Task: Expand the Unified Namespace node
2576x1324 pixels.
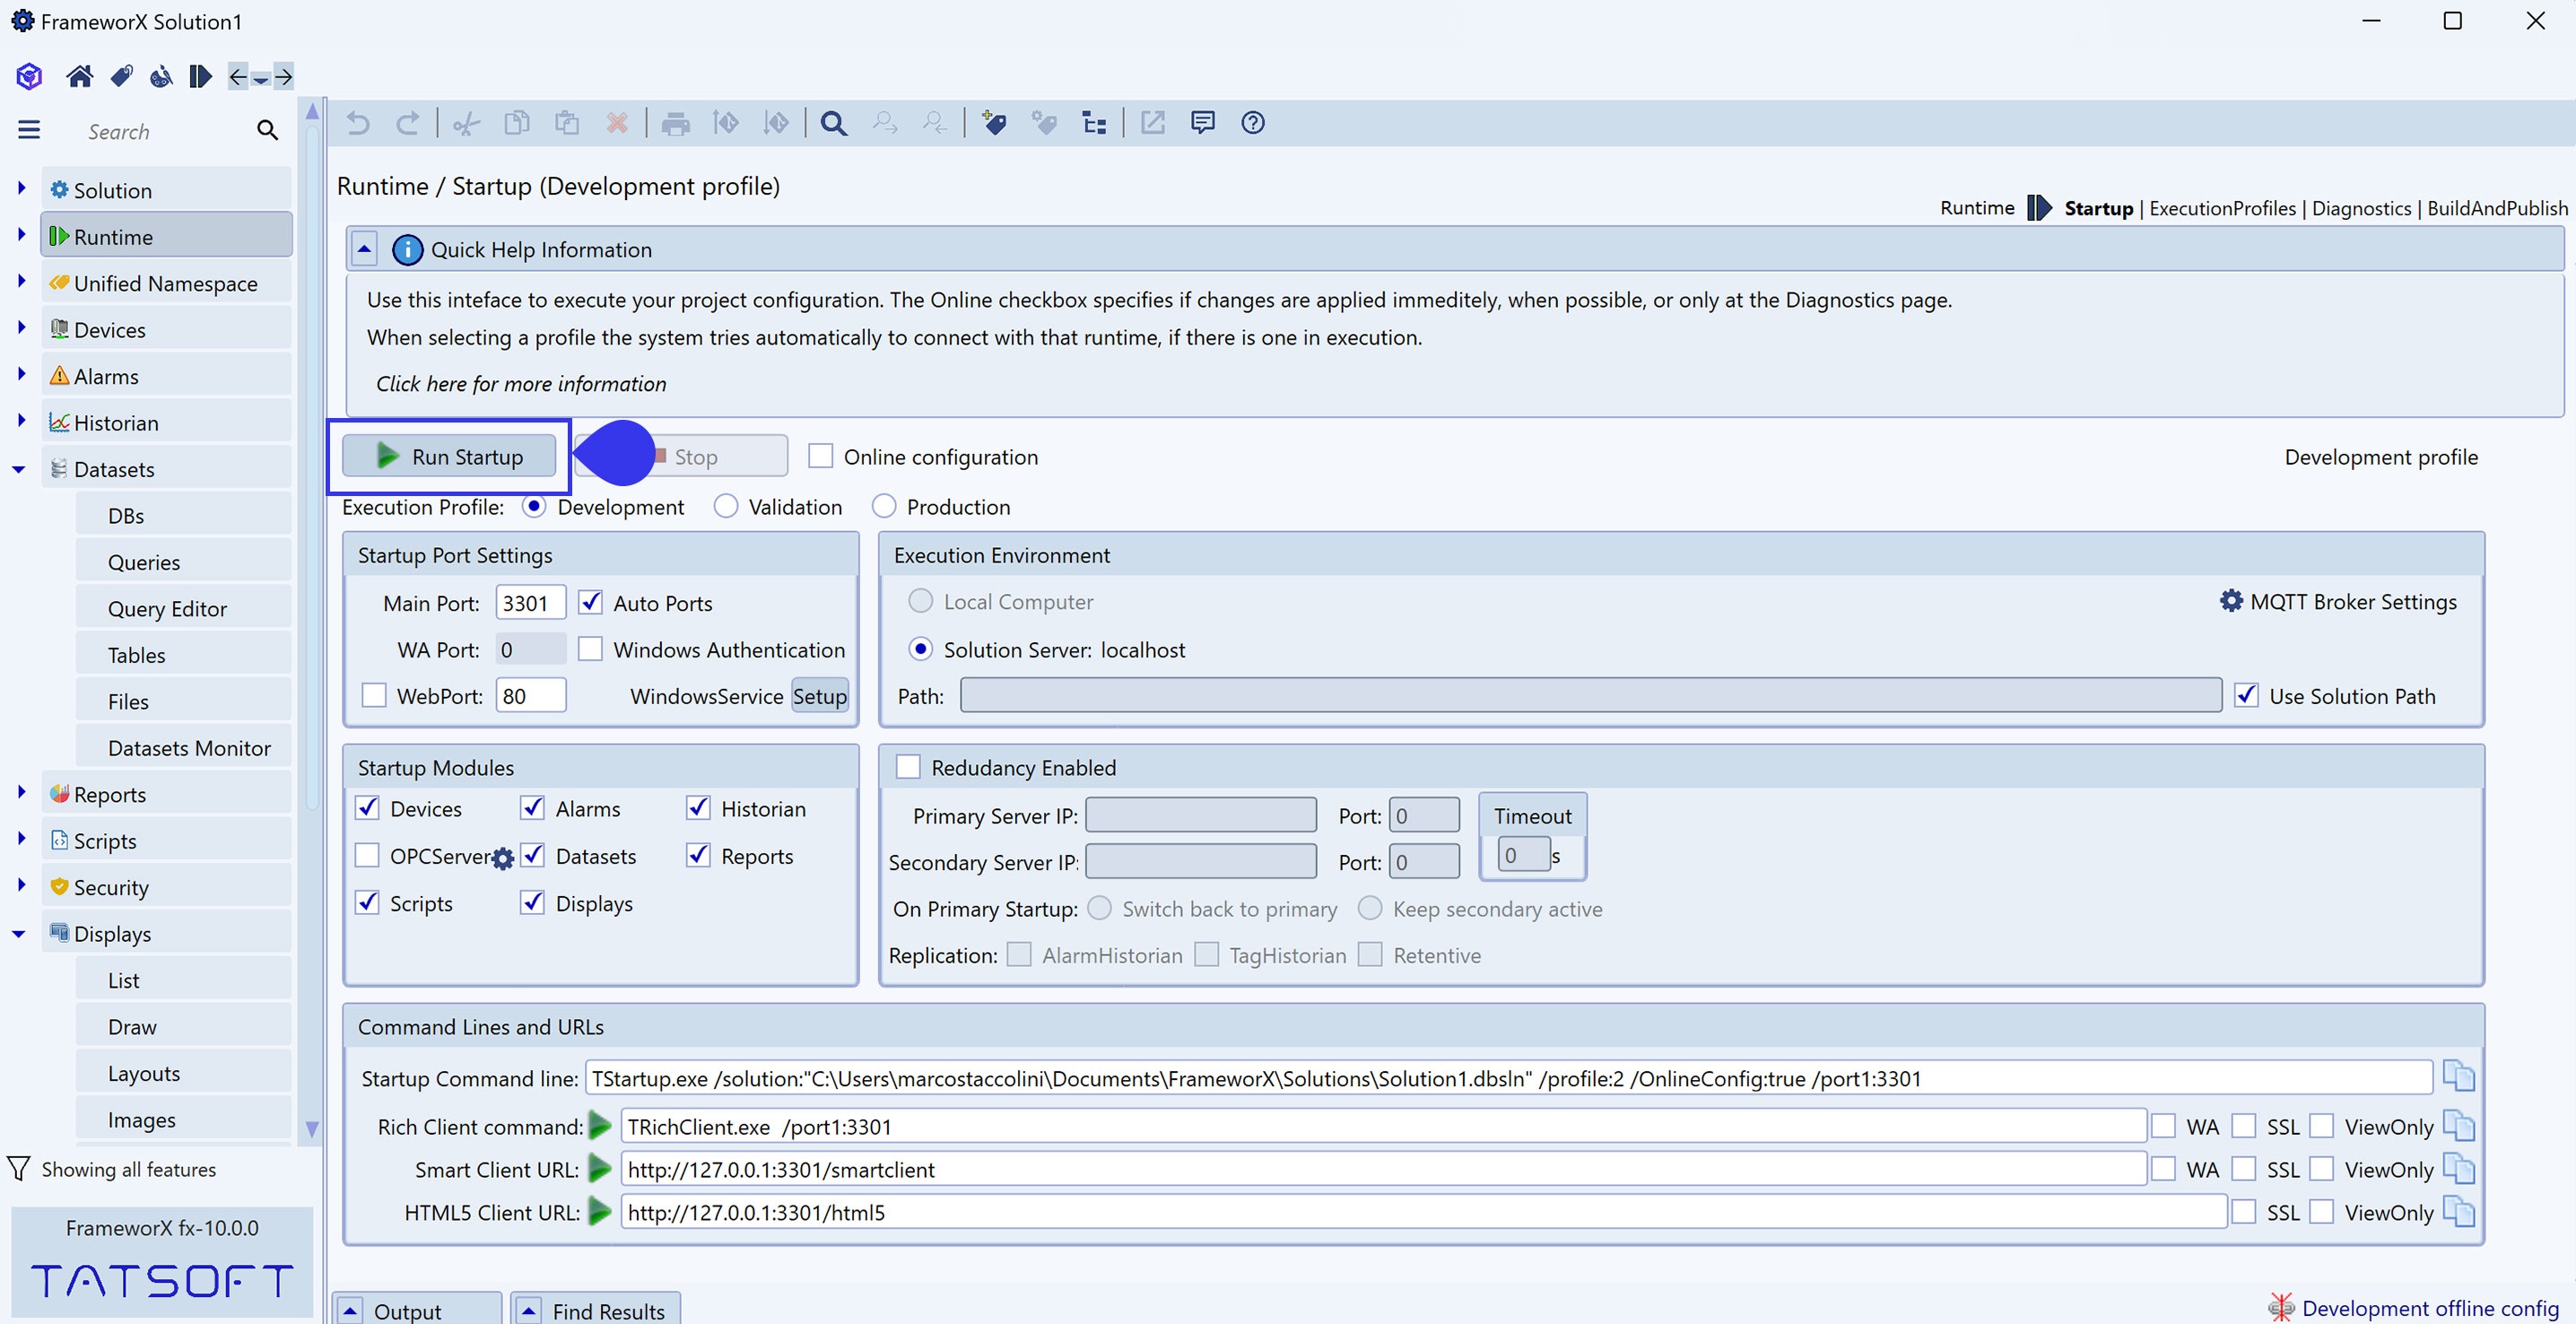Action: click(21, 281)
